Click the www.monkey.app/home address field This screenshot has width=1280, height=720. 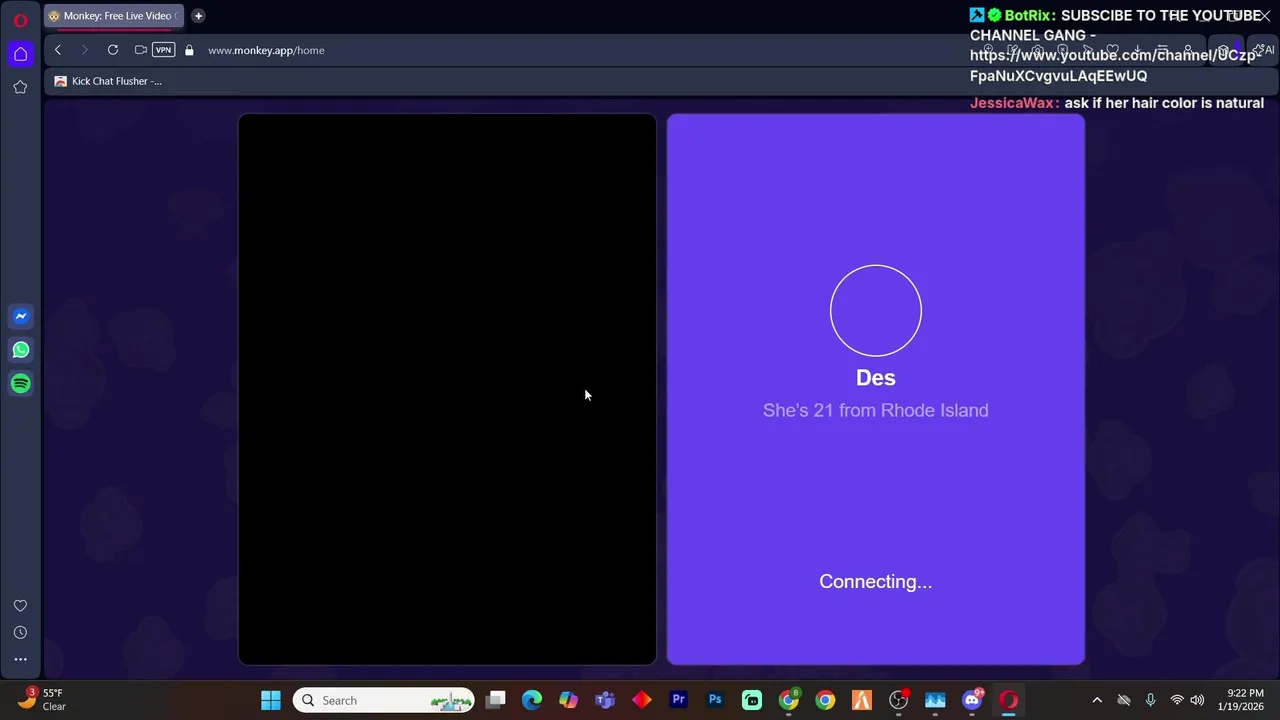(266, 50)
